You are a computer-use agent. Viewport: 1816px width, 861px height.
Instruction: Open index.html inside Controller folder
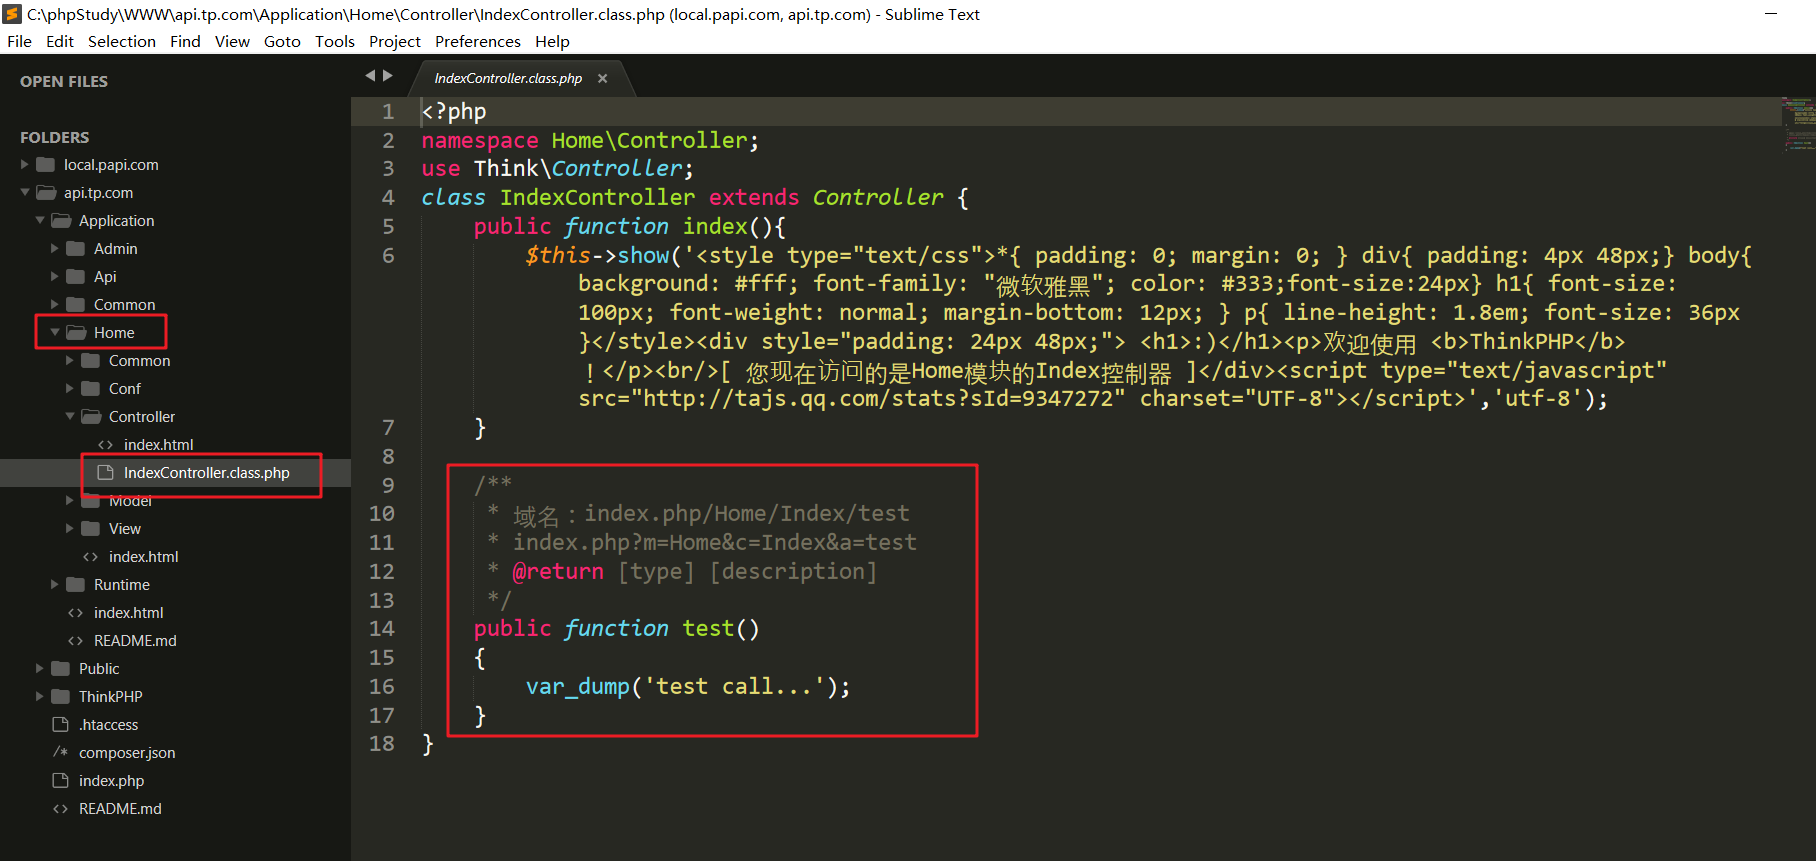click(x=158, y=445)
